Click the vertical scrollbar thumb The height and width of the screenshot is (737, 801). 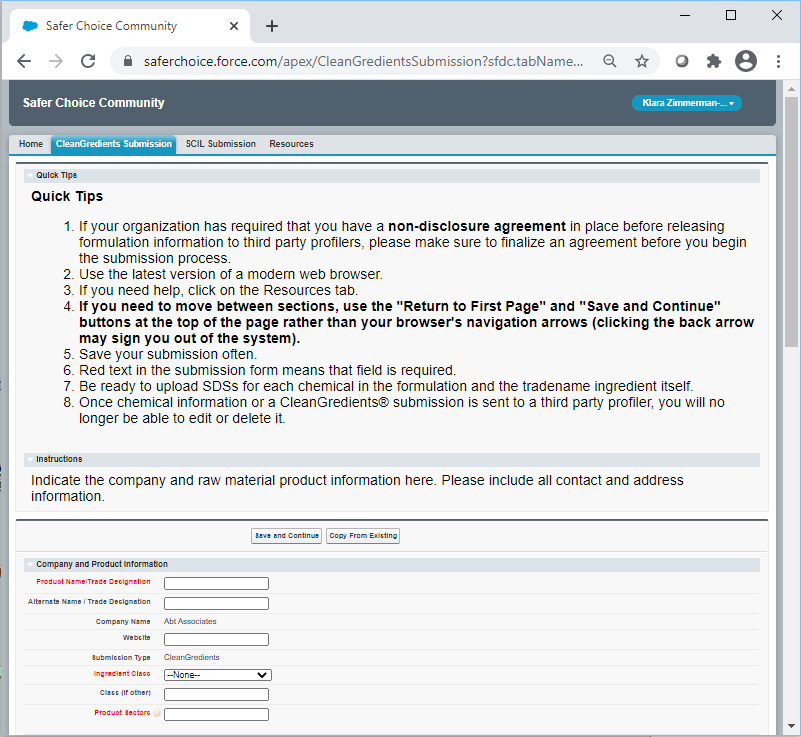click(x=791, y=221)
